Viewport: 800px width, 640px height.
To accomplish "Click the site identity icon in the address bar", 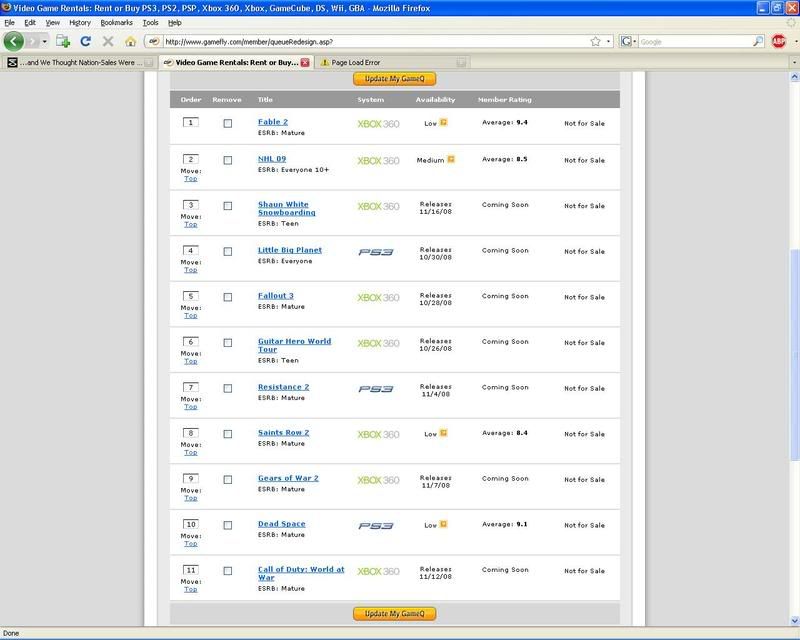I will pos(154,41).
